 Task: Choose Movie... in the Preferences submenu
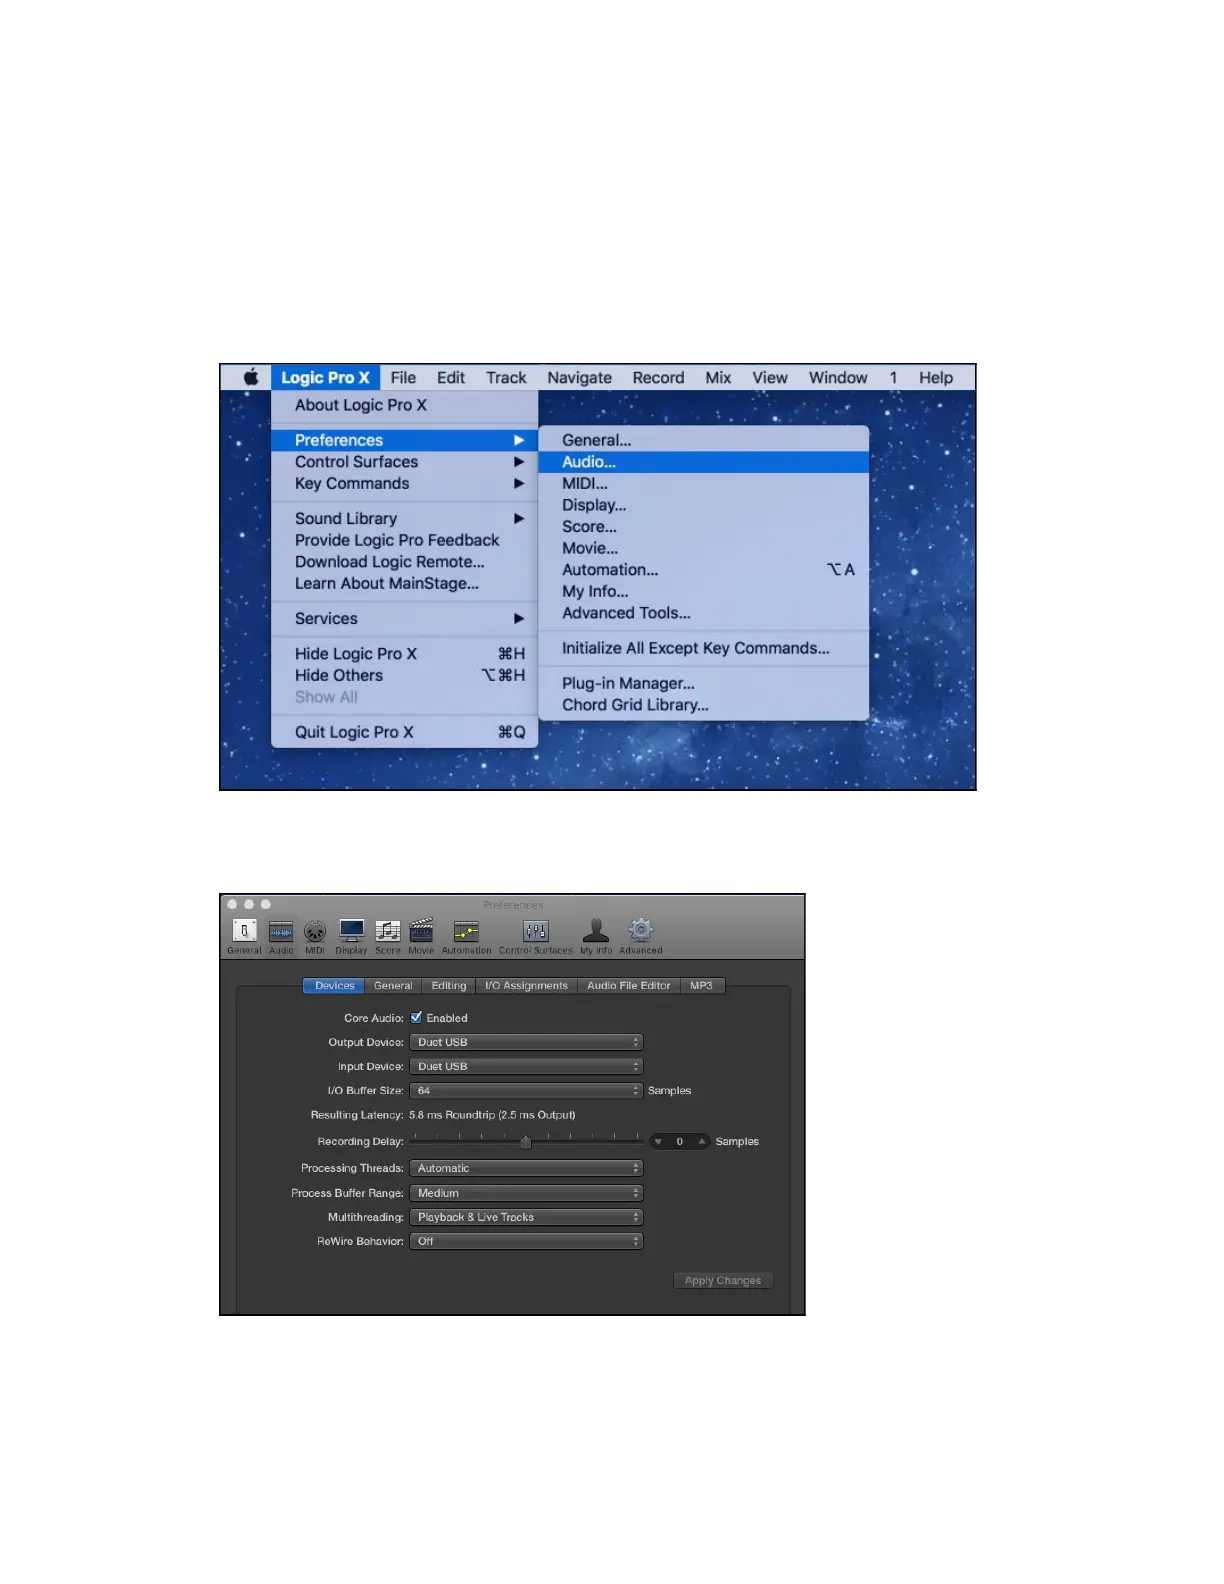pos(703,548)
